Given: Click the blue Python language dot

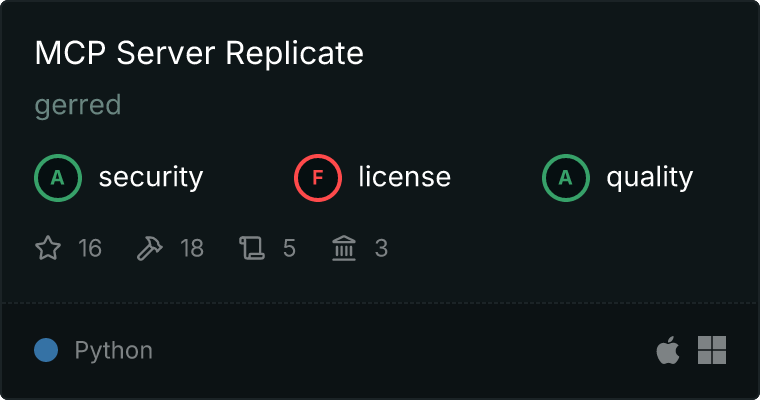Looking at the screenshot, I should click(x=46, y=350).
